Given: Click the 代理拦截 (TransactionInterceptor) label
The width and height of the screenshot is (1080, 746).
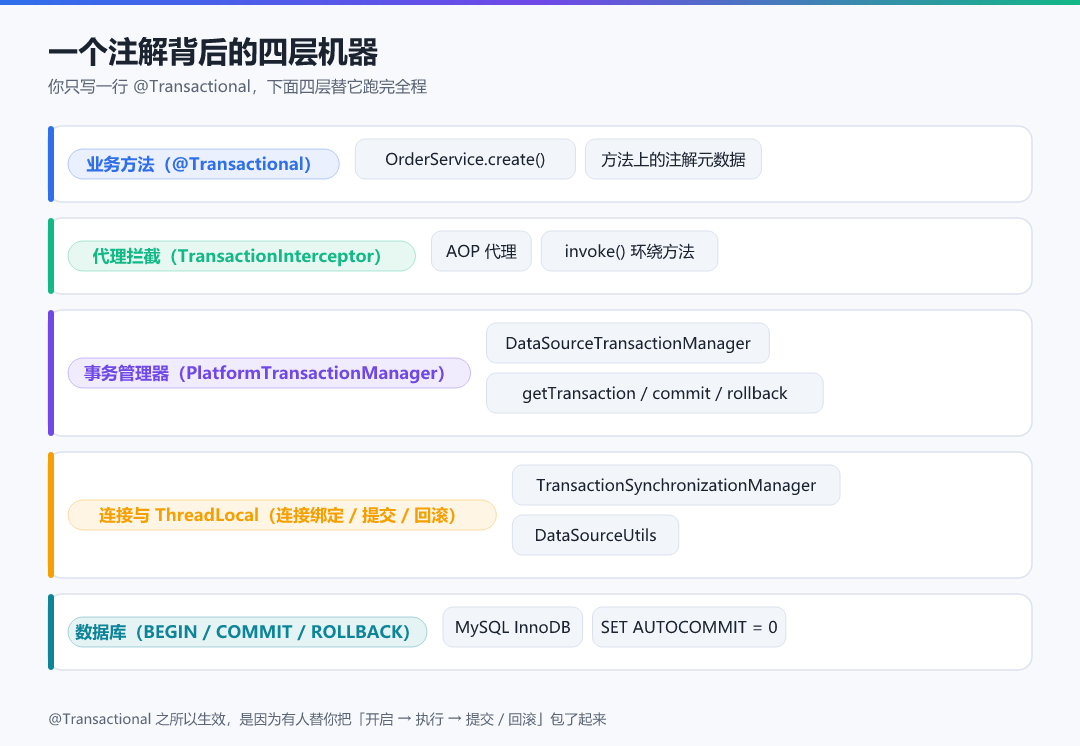Looking at the screenshot, I should (241, 256).
